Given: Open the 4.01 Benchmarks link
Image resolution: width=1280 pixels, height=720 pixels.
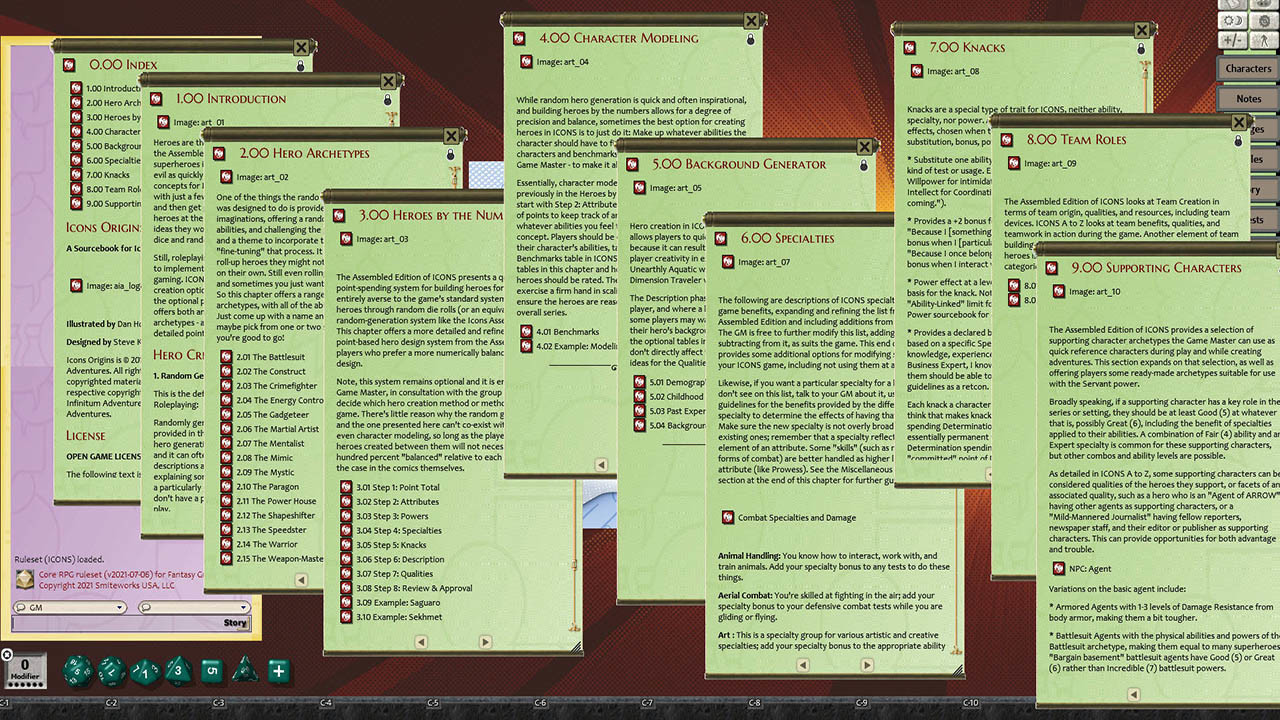Looking at the screenshot, I should pyautogui.click(x=566, y=331).
